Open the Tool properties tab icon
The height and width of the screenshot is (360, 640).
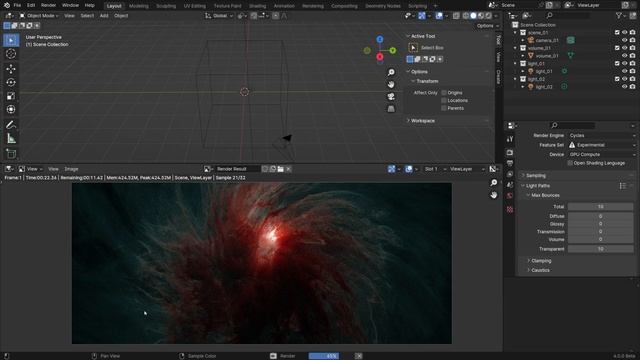pos(510,139)
